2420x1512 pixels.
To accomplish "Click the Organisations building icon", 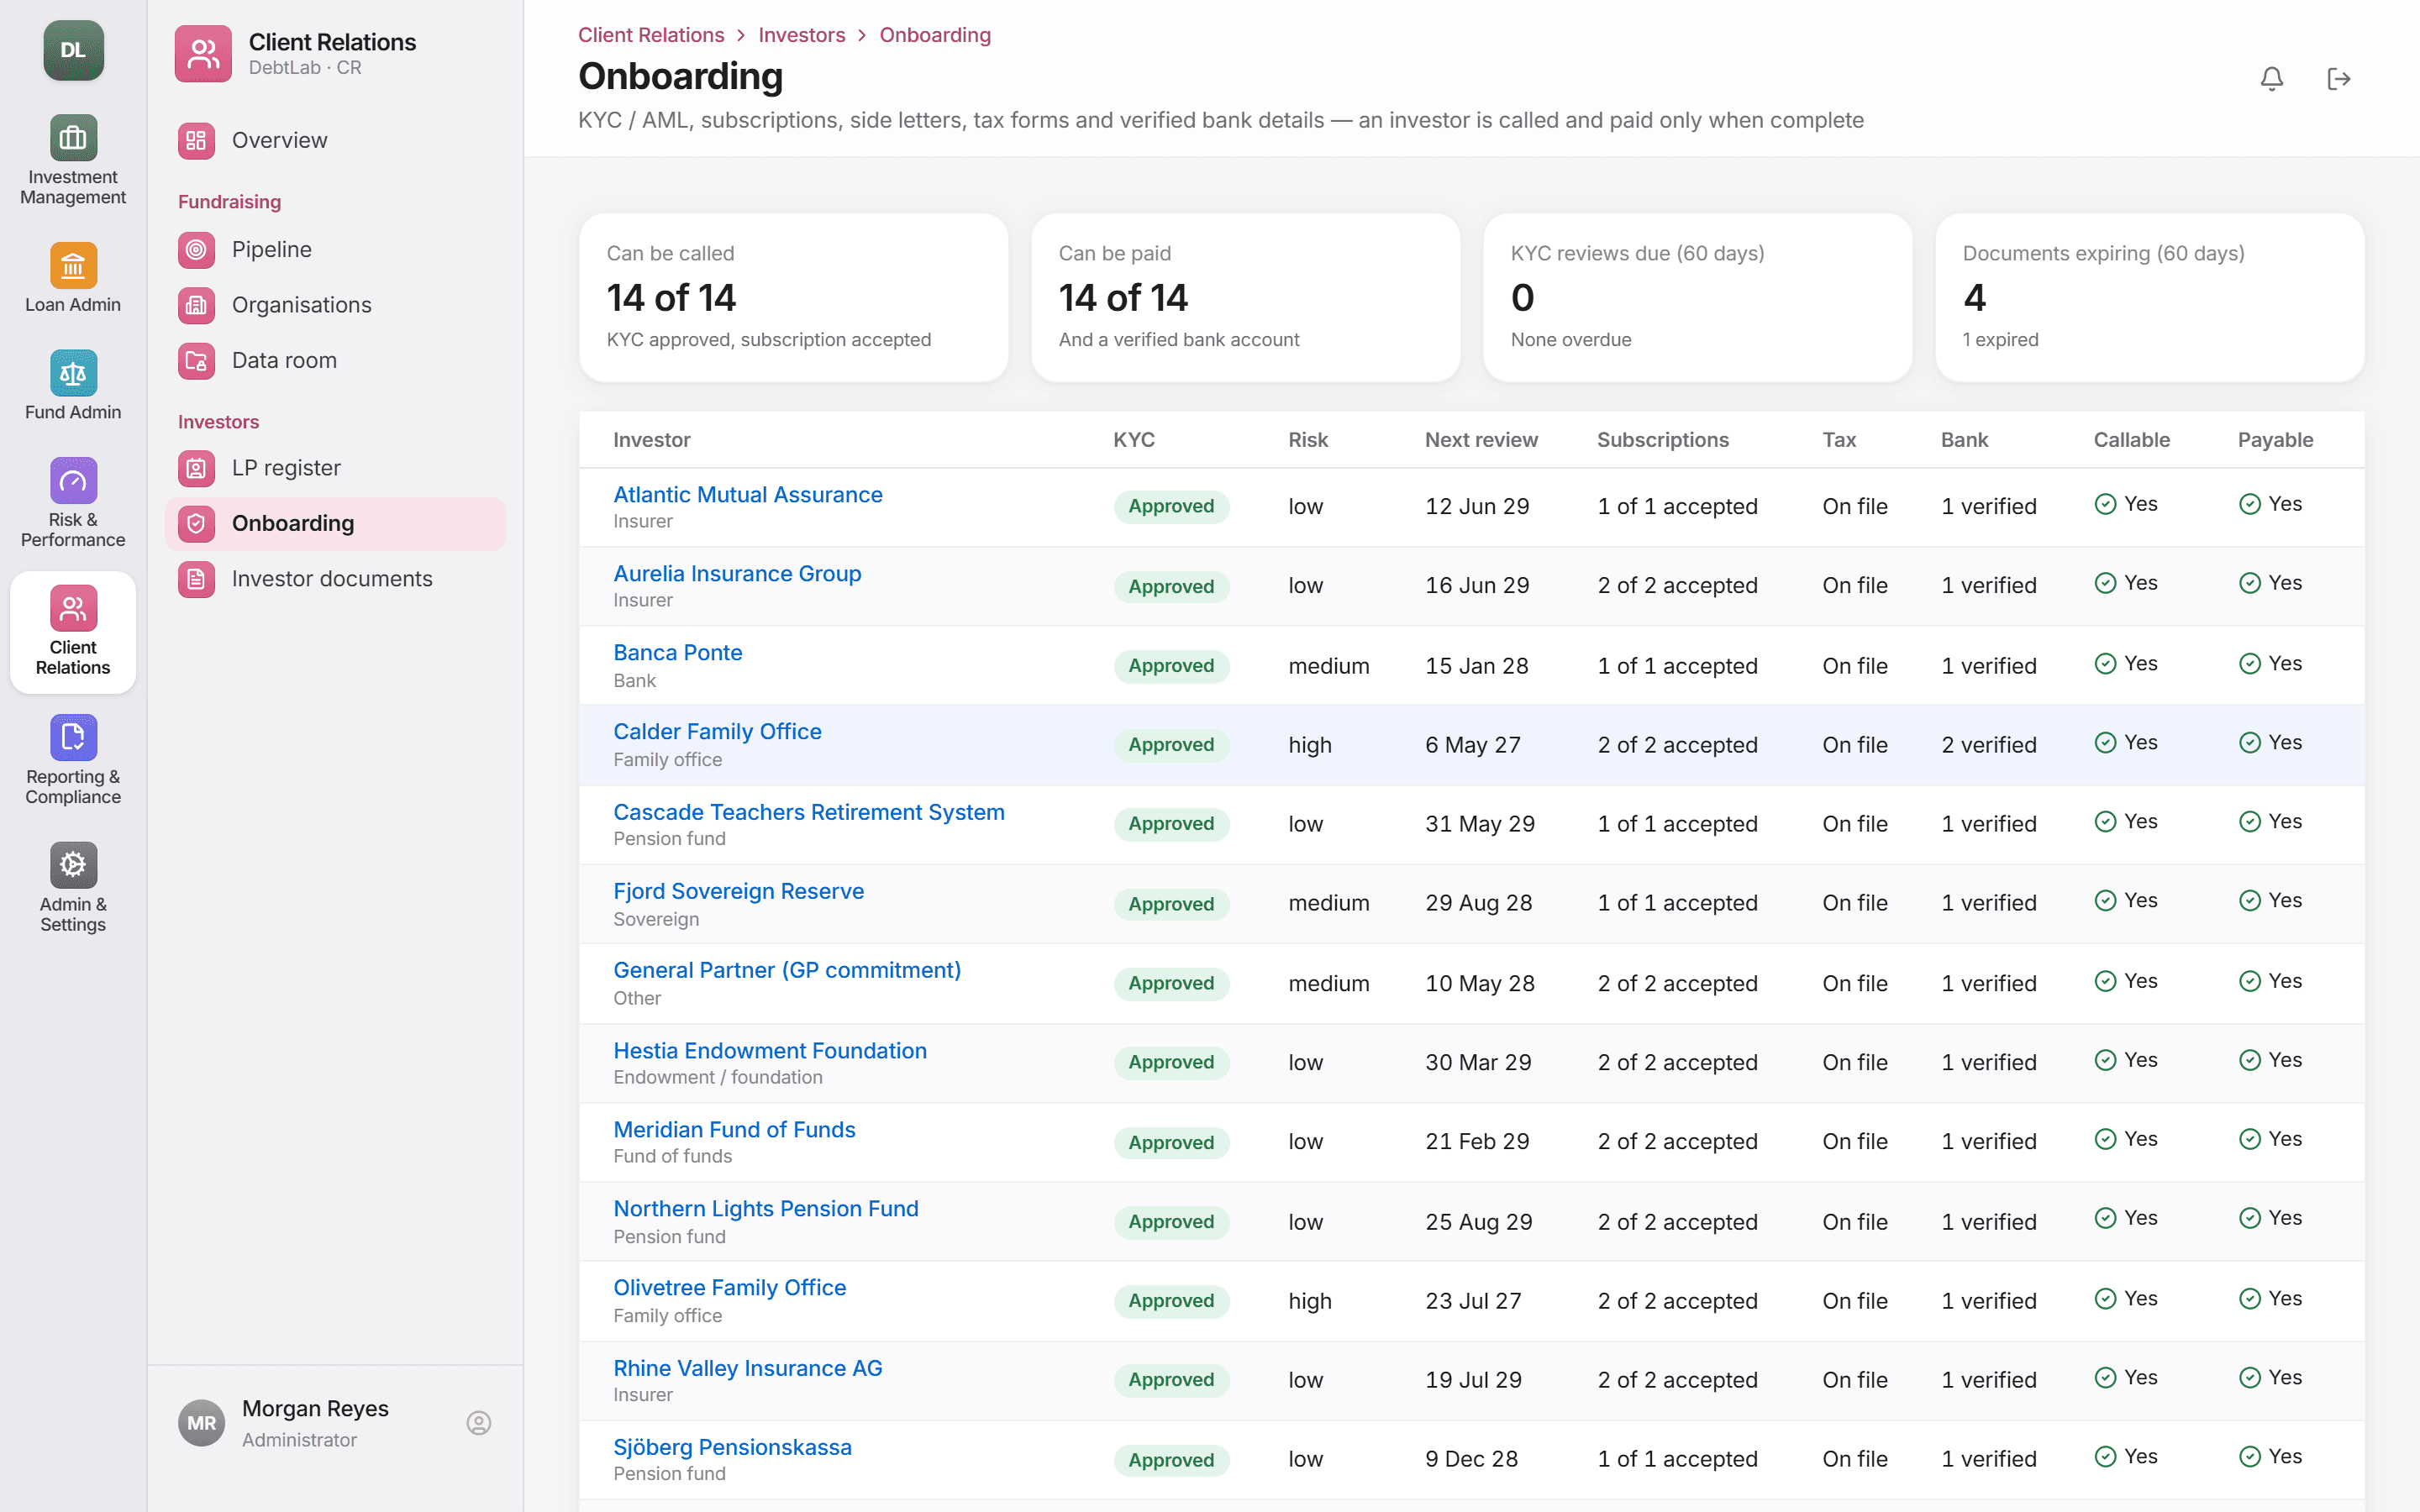I will tap(196, 305).
